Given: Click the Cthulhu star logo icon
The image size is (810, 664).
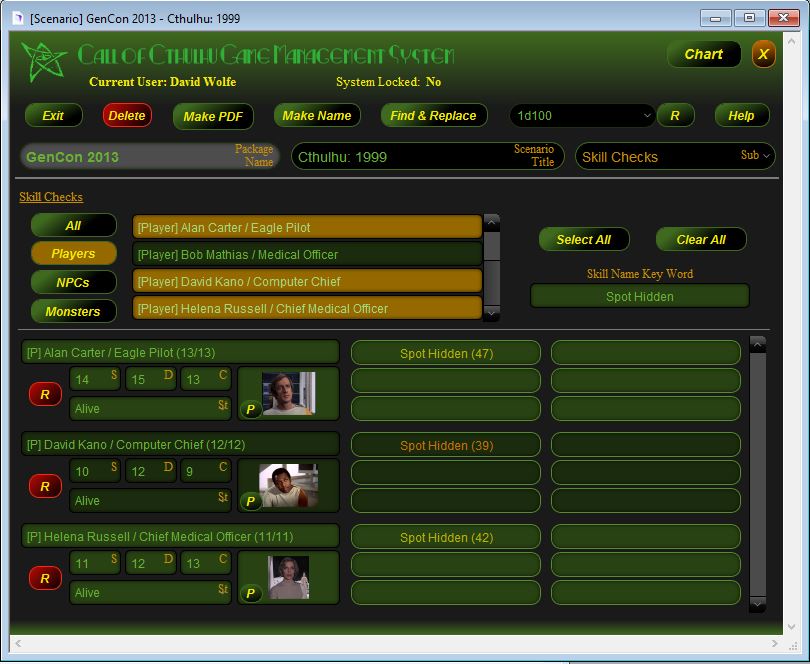Looking at the screenshot, I should pos(43,61).
